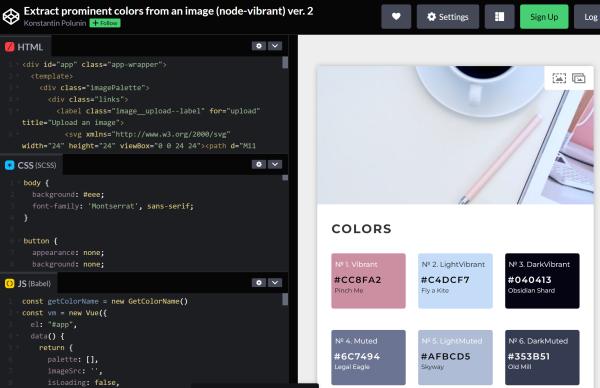Screen dimensions: 600x388
Task: Love this pen with heart button
Action: coord(396,16)
